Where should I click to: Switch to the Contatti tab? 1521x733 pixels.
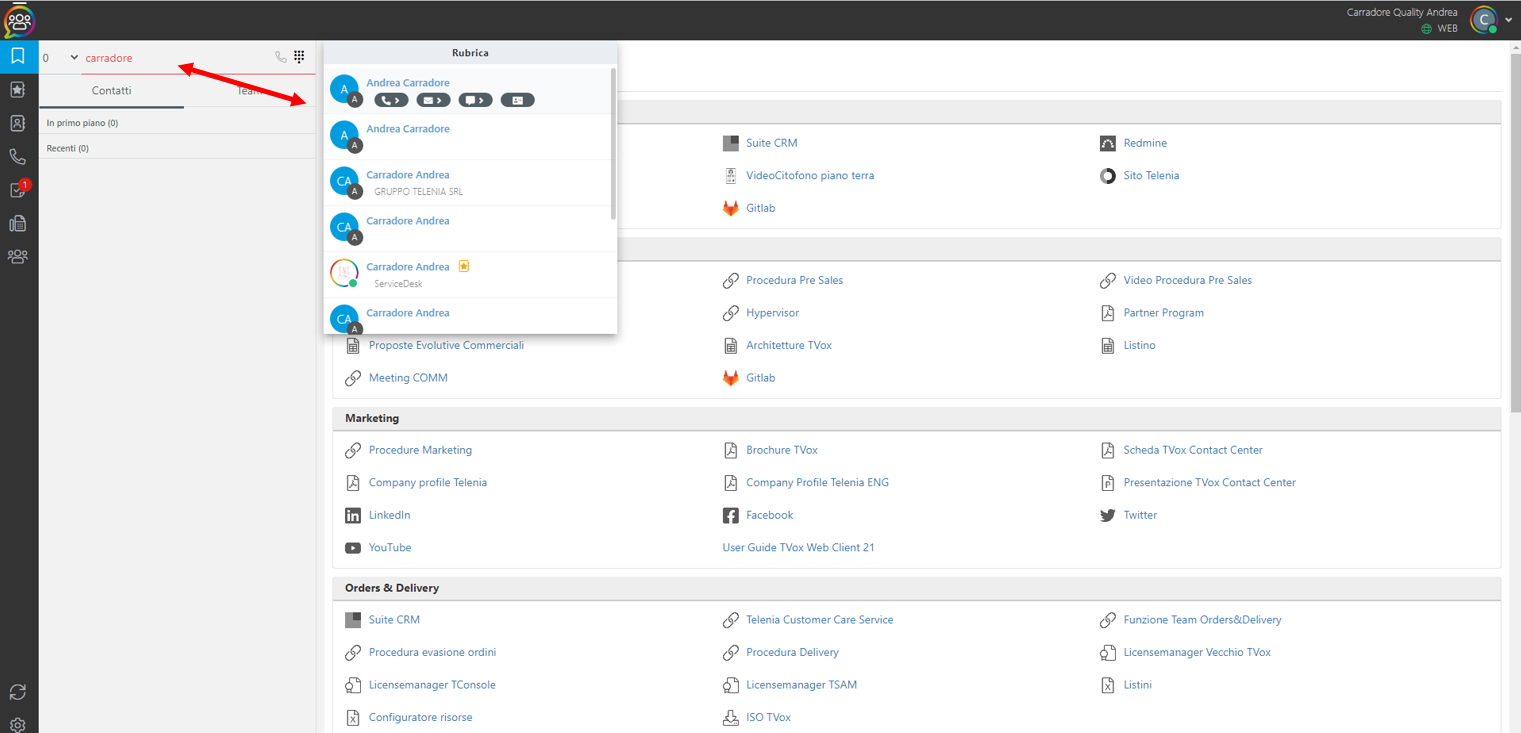coord(111,90)
